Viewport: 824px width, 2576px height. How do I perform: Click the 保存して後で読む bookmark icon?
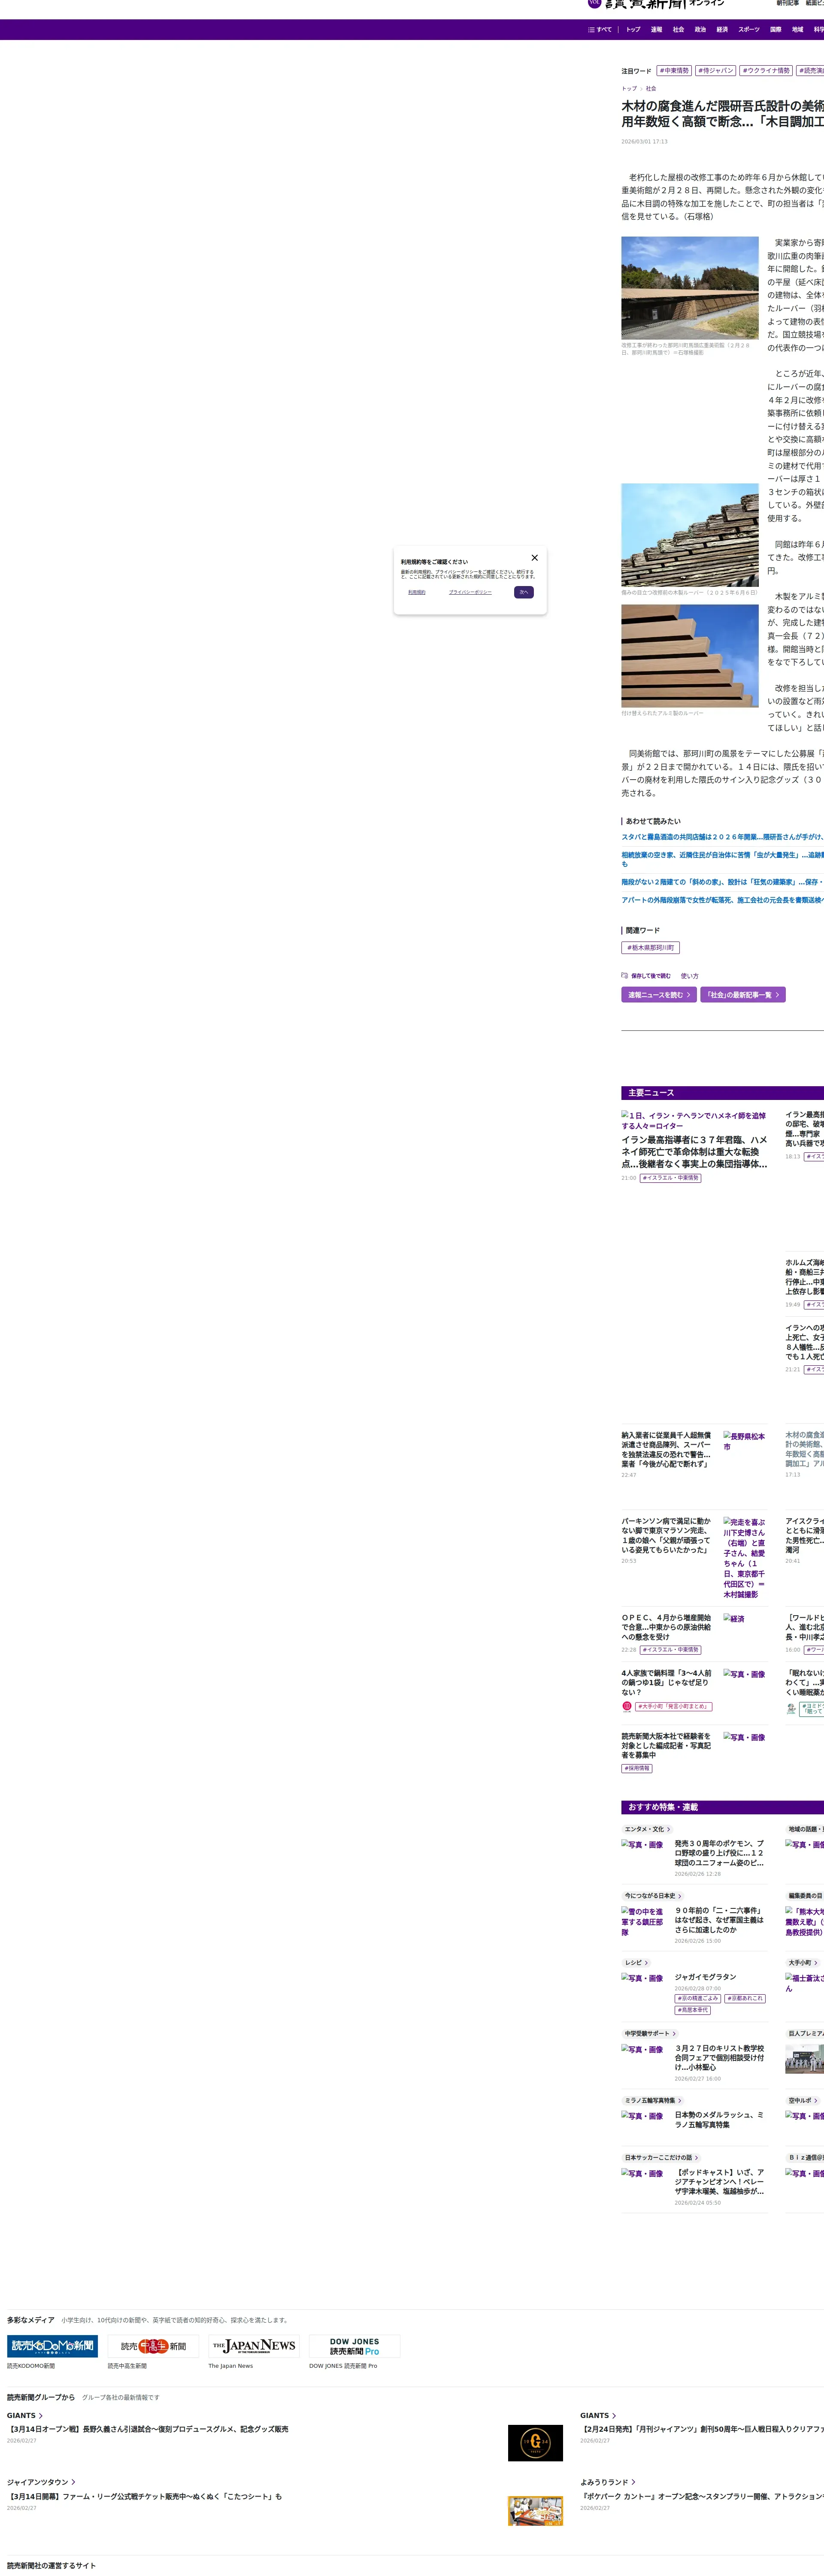(625, 975)
